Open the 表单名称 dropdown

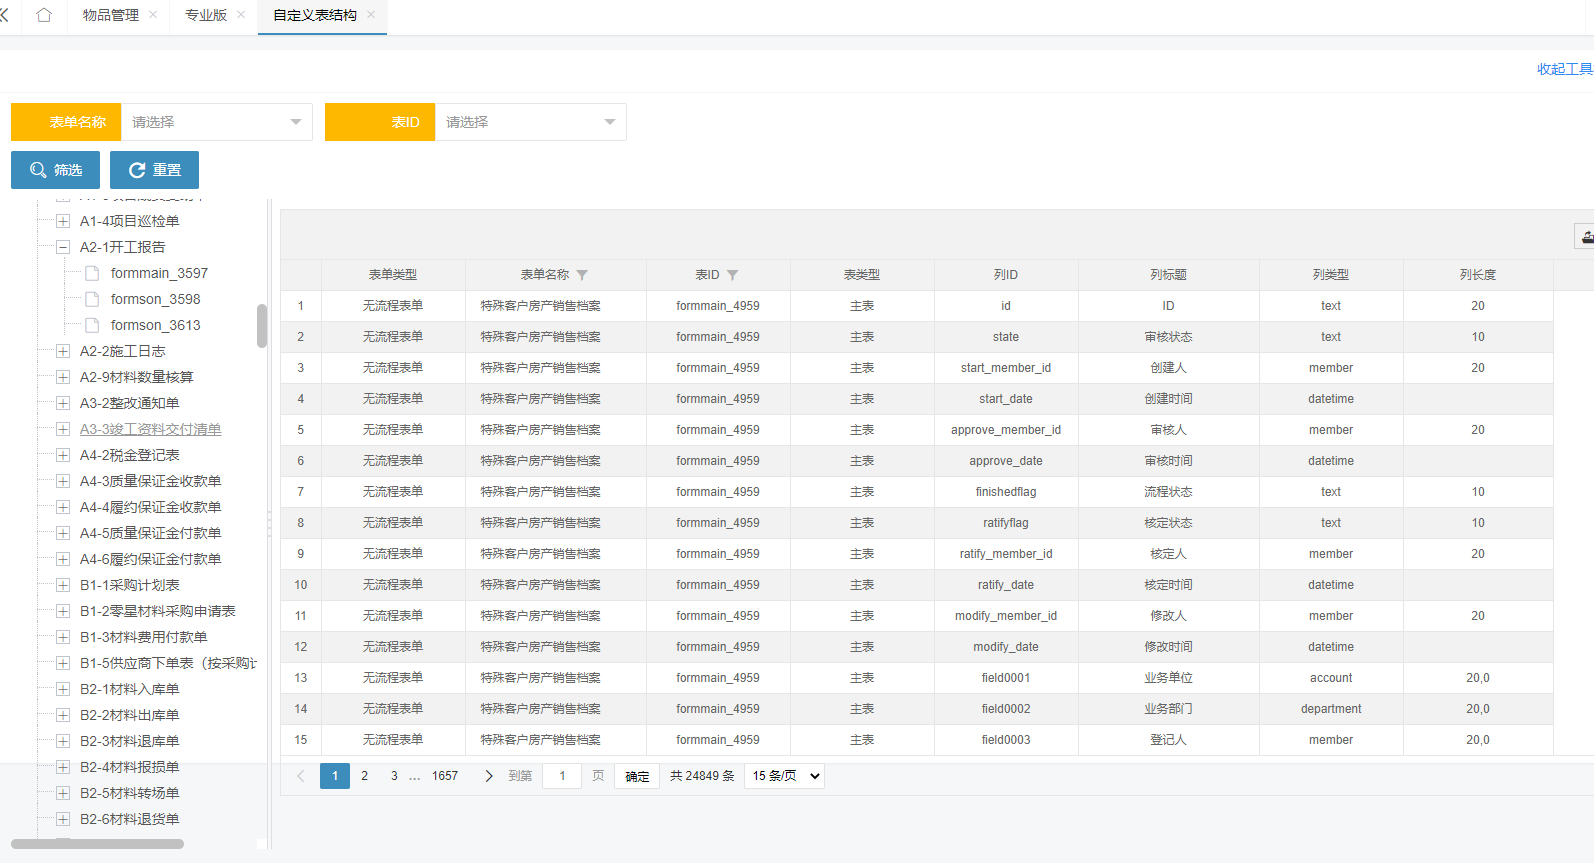[x=217, y=122]
